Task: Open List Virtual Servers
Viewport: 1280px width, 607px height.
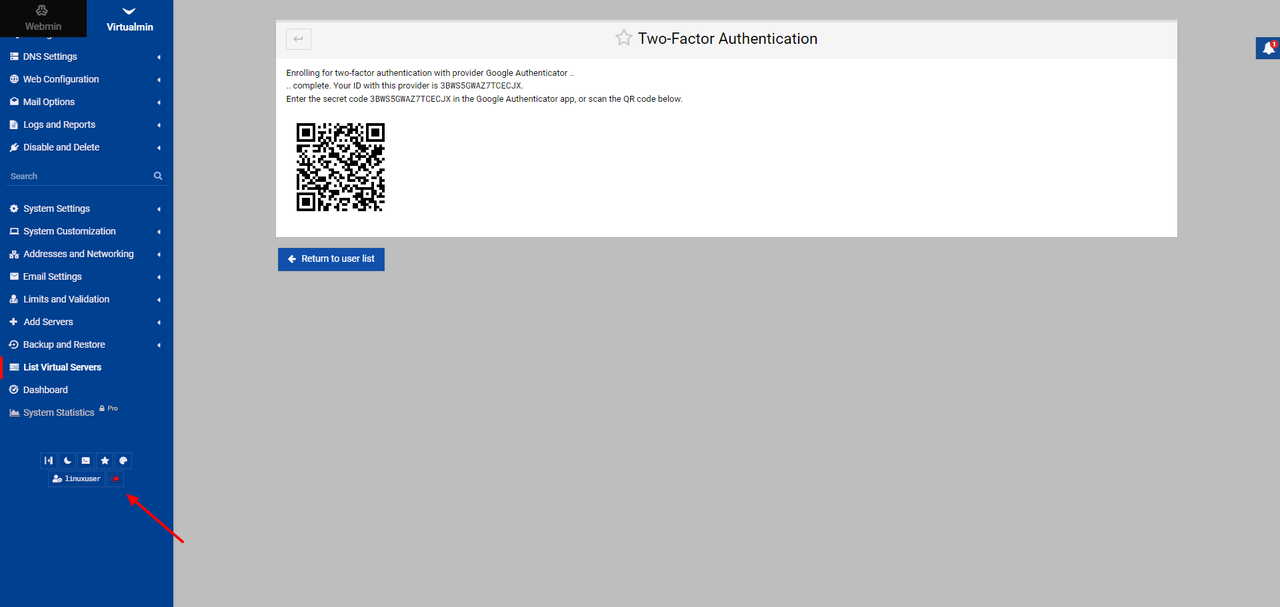Action: (x=62, y=367)
